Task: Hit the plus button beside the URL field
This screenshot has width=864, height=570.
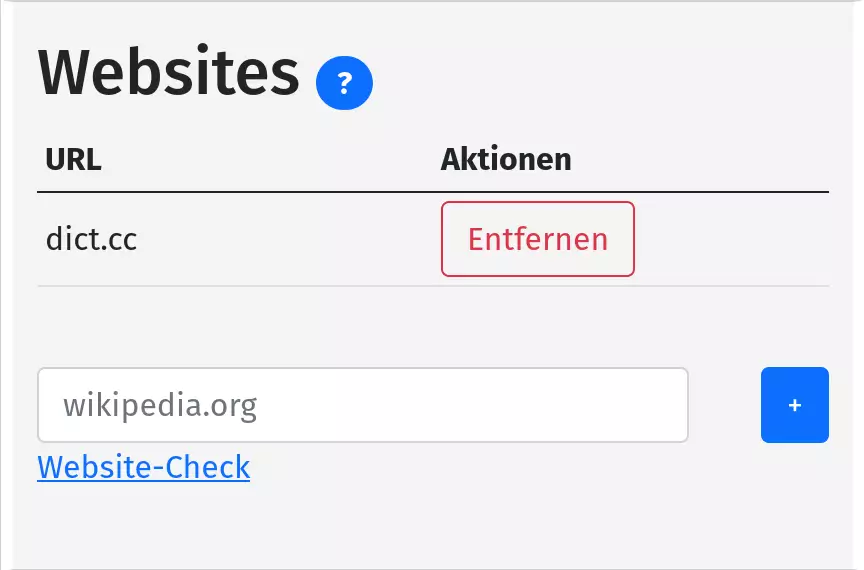Action: tap(794, 405)
